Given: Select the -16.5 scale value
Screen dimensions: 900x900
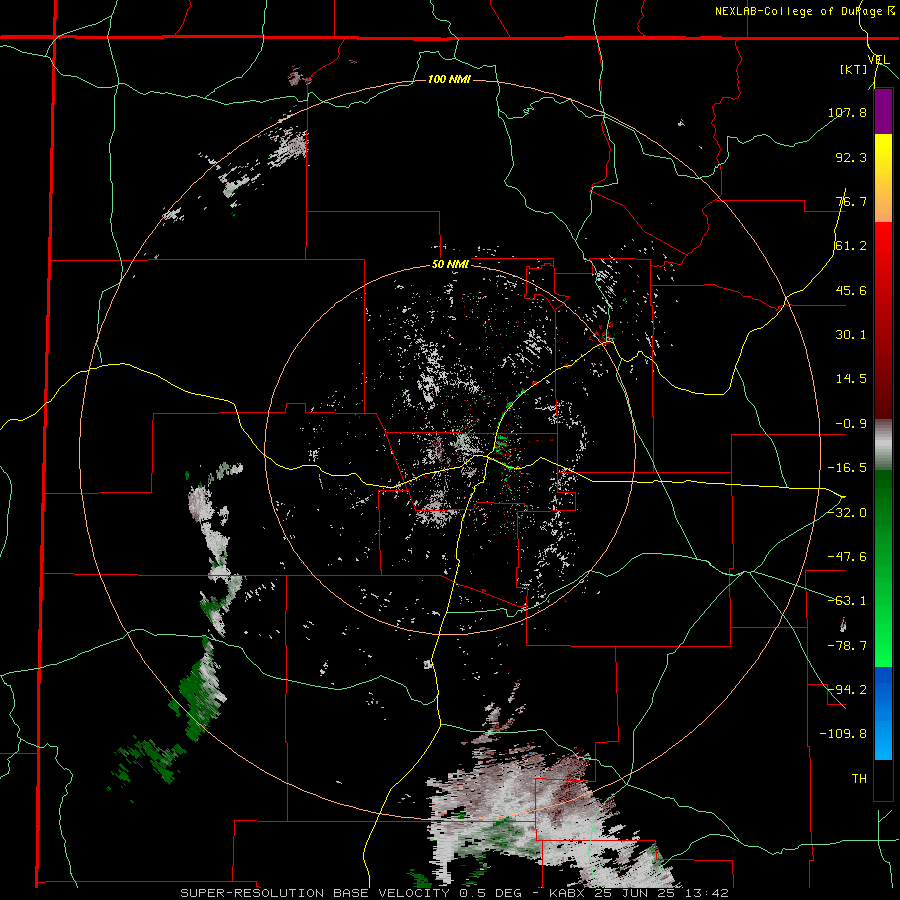Looking at the screenshot, I should tap(847, 468).
